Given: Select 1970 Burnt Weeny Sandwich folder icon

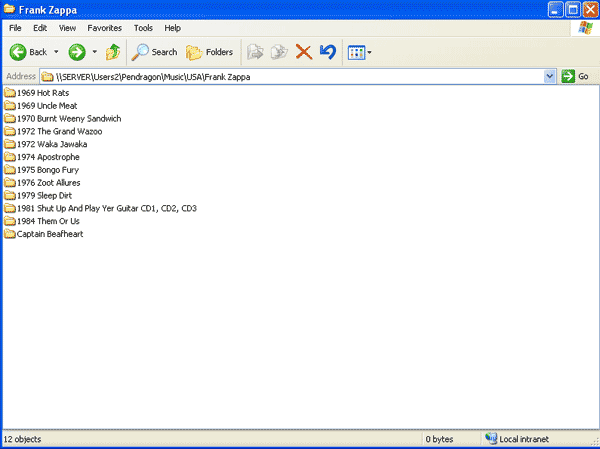Looking at the screenshot, I should pos(10,118).
